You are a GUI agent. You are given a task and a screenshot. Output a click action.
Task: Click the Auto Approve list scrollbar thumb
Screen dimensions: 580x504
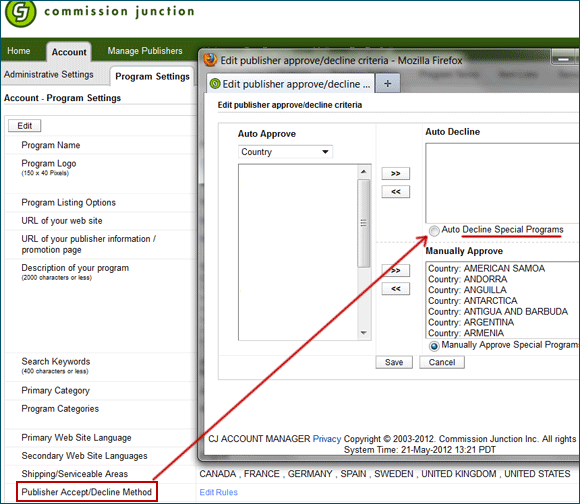[364, 223]
